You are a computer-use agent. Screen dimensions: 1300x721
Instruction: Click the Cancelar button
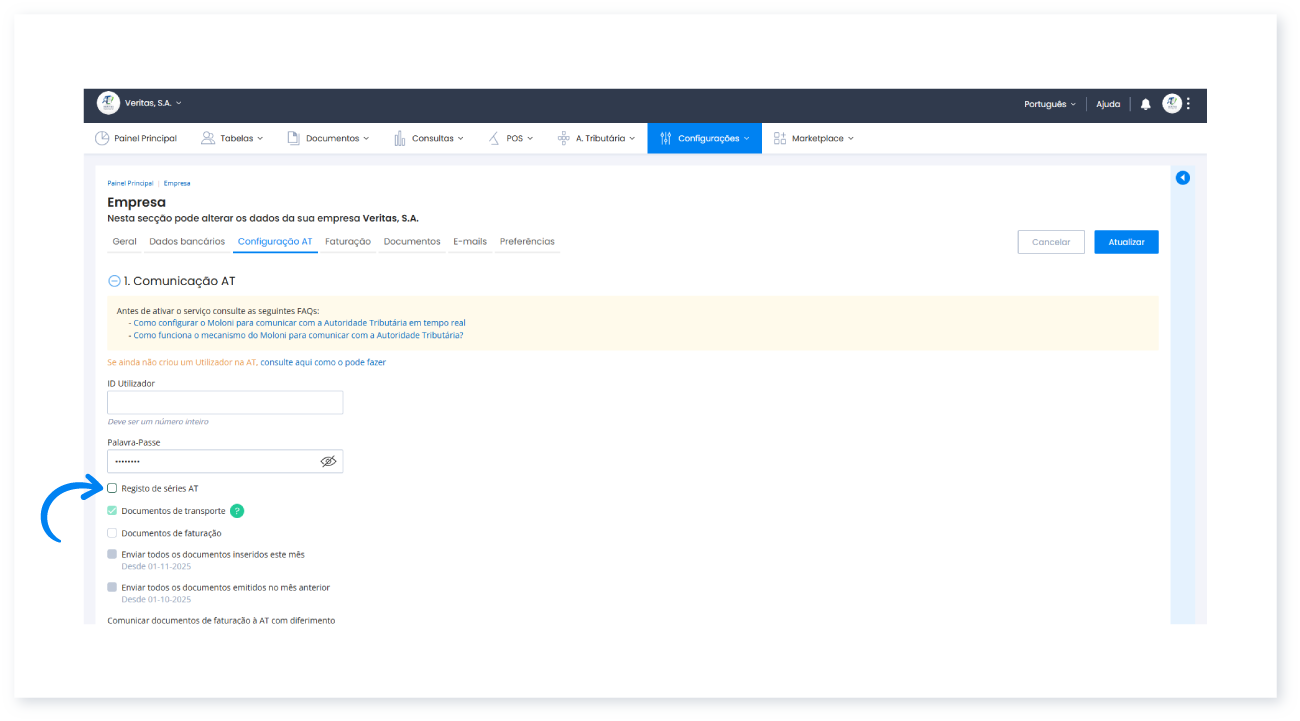click(x=1051, y=242)
